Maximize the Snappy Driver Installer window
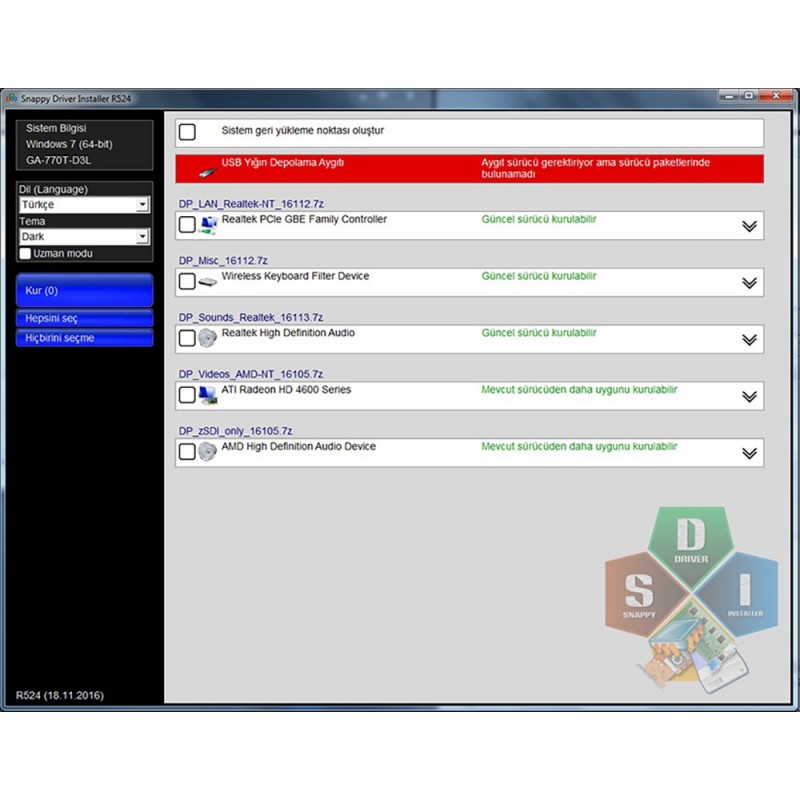Viewport: 800px width, 800px height. (x=748, y=96)
